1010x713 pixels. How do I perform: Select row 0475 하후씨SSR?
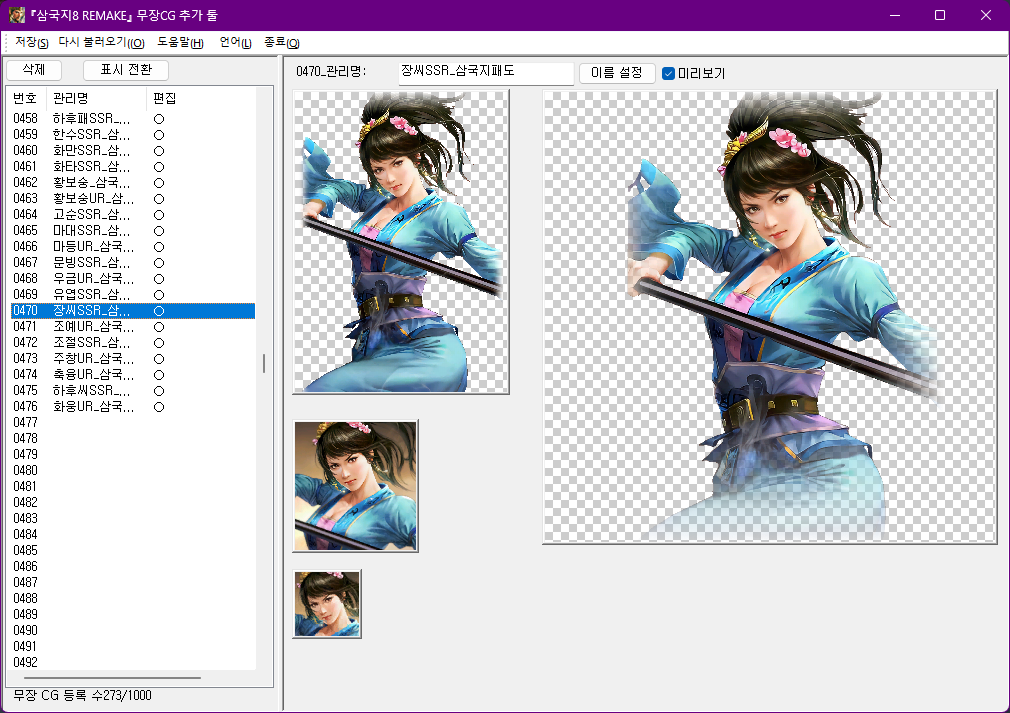point(133,390)
